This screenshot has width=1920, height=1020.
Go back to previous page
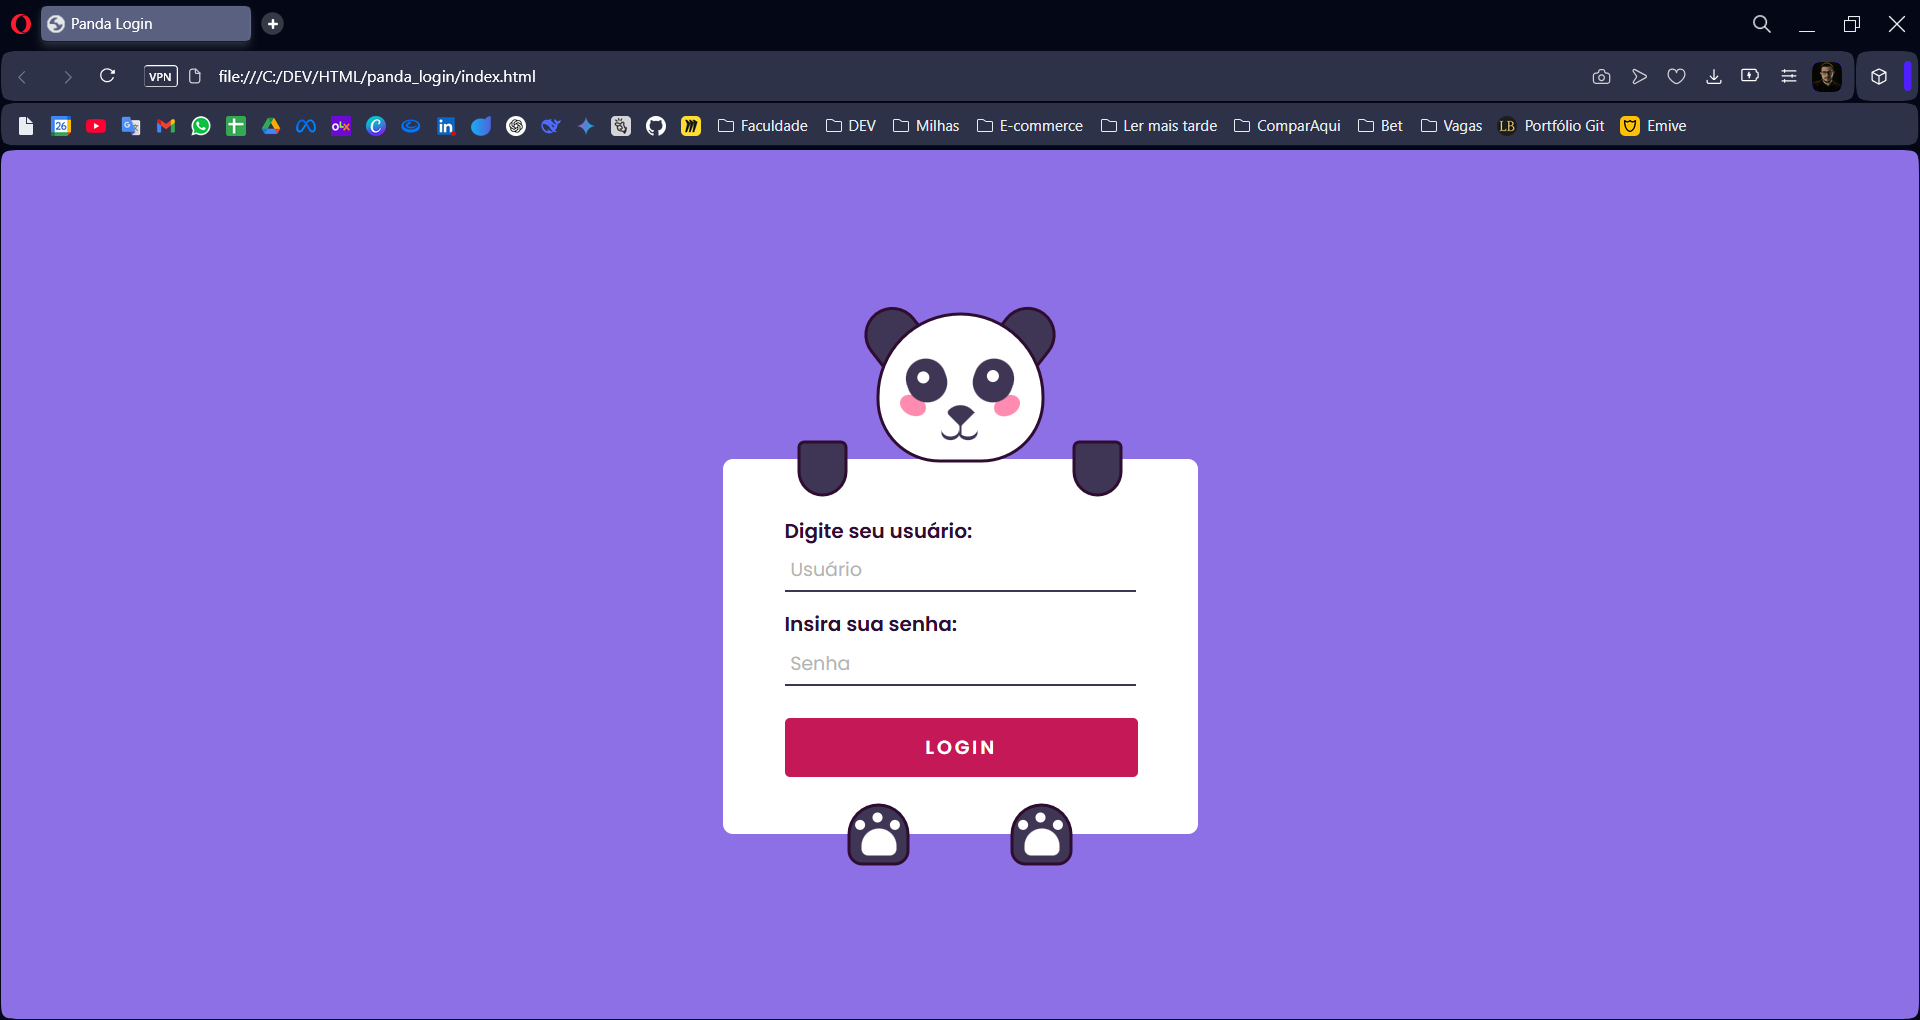point(22,77)
